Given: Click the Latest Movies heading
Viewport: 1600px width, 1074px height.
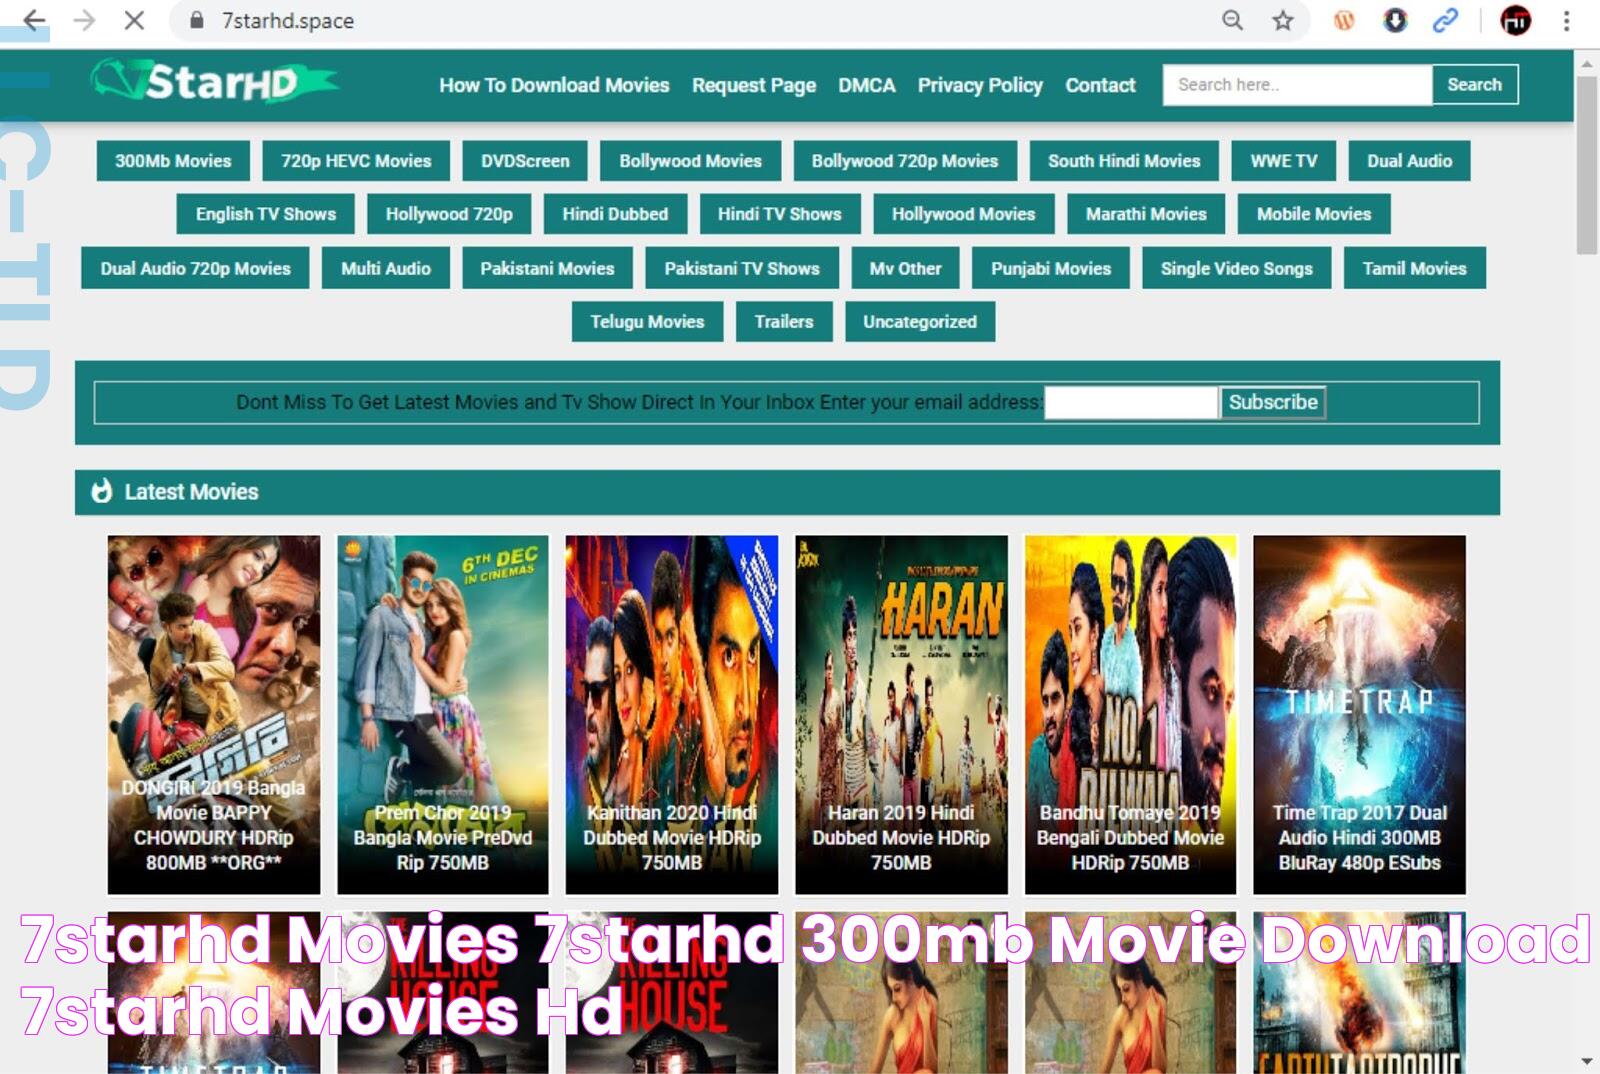Looking at the screenshot, I should (191, 492).
